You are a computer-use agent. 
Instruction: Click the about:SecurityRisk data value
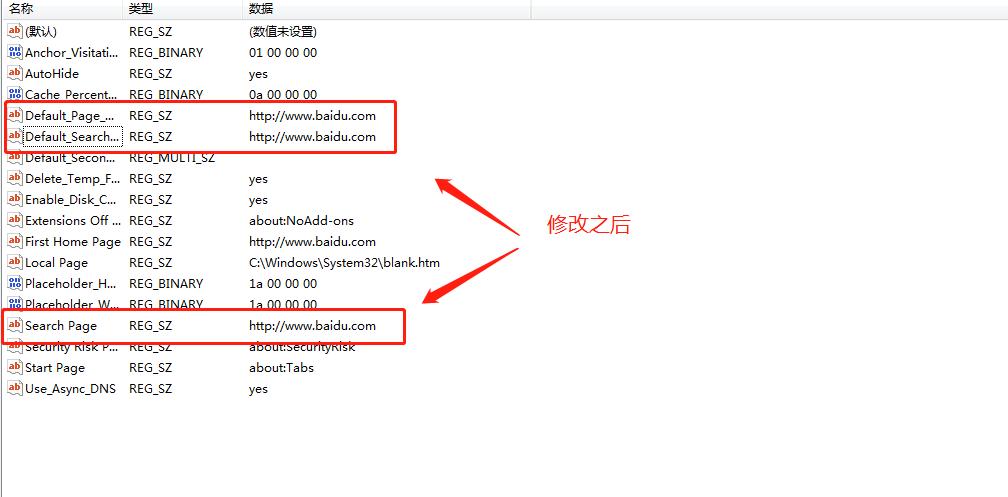(x=302, y=347)
